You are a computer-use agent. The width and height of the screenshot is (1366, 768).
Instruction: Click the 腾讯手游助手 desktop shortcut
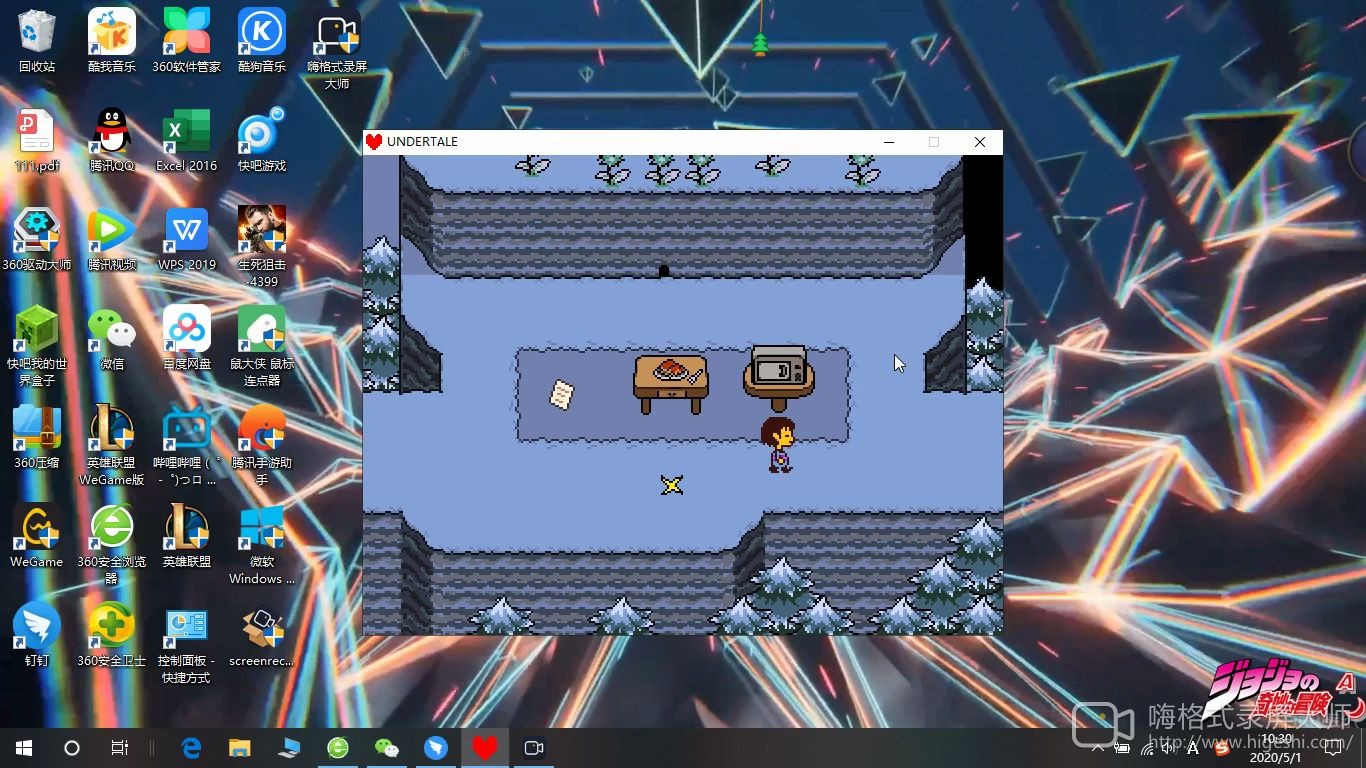pyautogui.click(x=262, y=445)
